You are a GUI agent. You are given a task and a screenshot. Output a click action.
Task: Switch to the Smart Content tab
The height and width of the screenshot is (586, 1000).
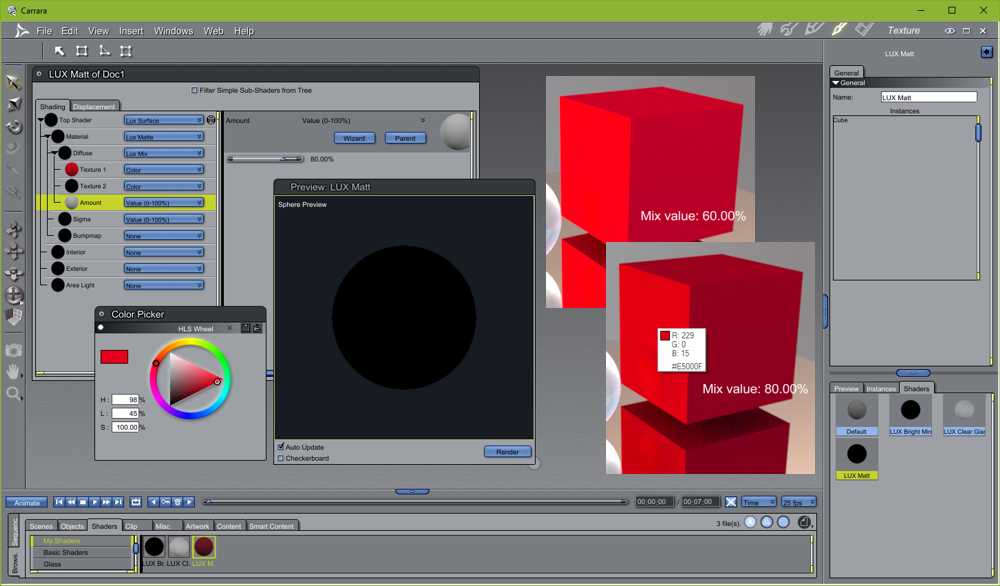click(x=272, y=526)
